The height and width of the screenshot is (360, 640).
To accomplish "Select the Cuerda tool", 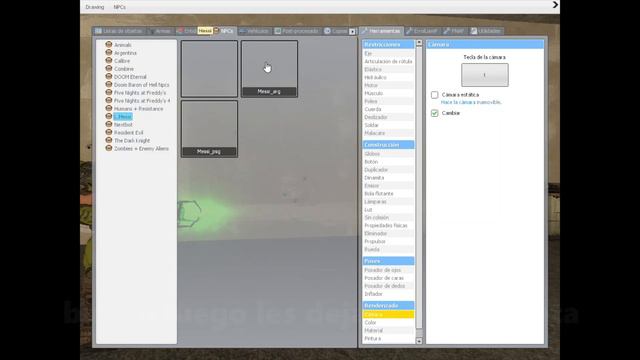I will (388, 109).
